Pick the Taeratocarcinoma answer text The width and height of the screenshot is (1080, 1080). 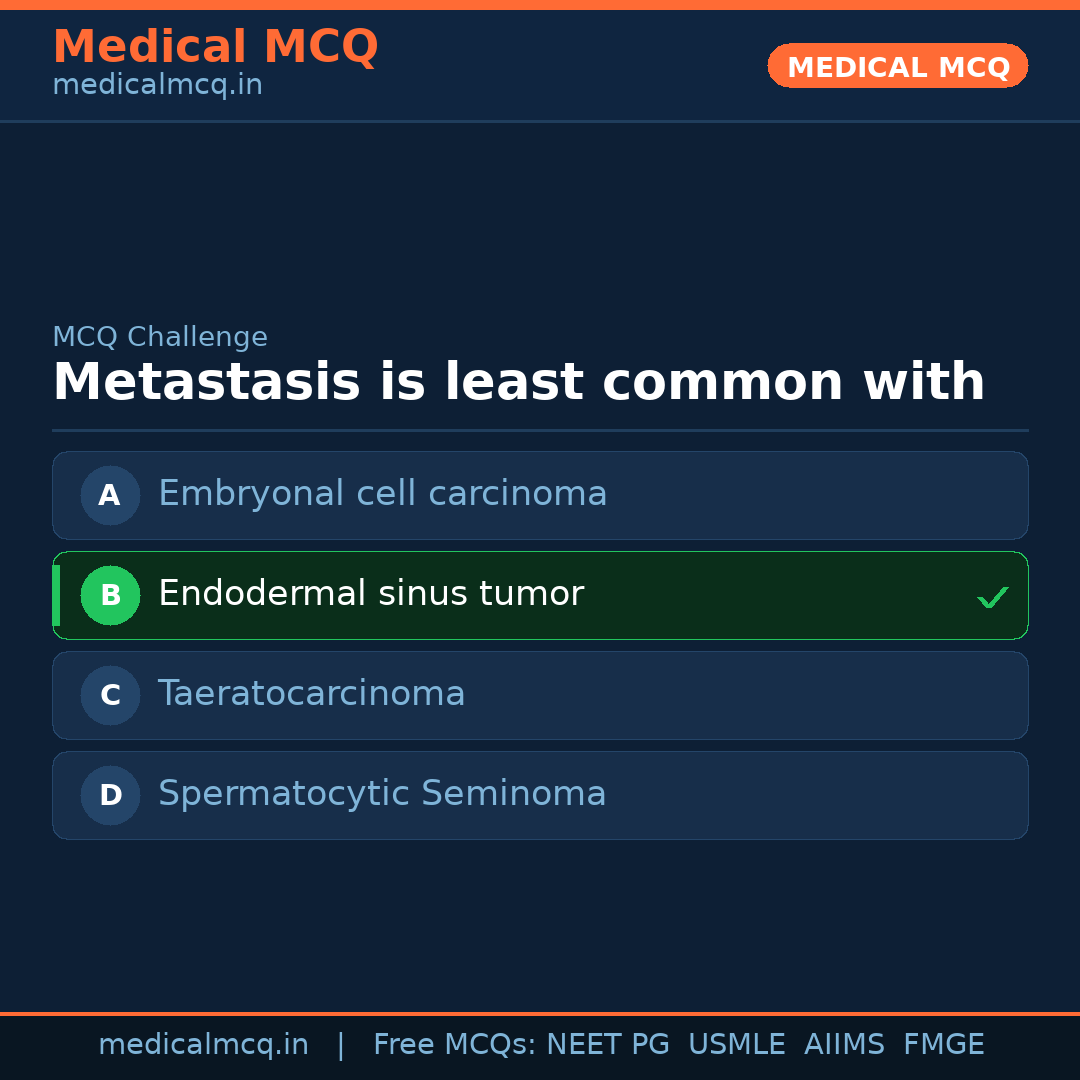(311, 694)
